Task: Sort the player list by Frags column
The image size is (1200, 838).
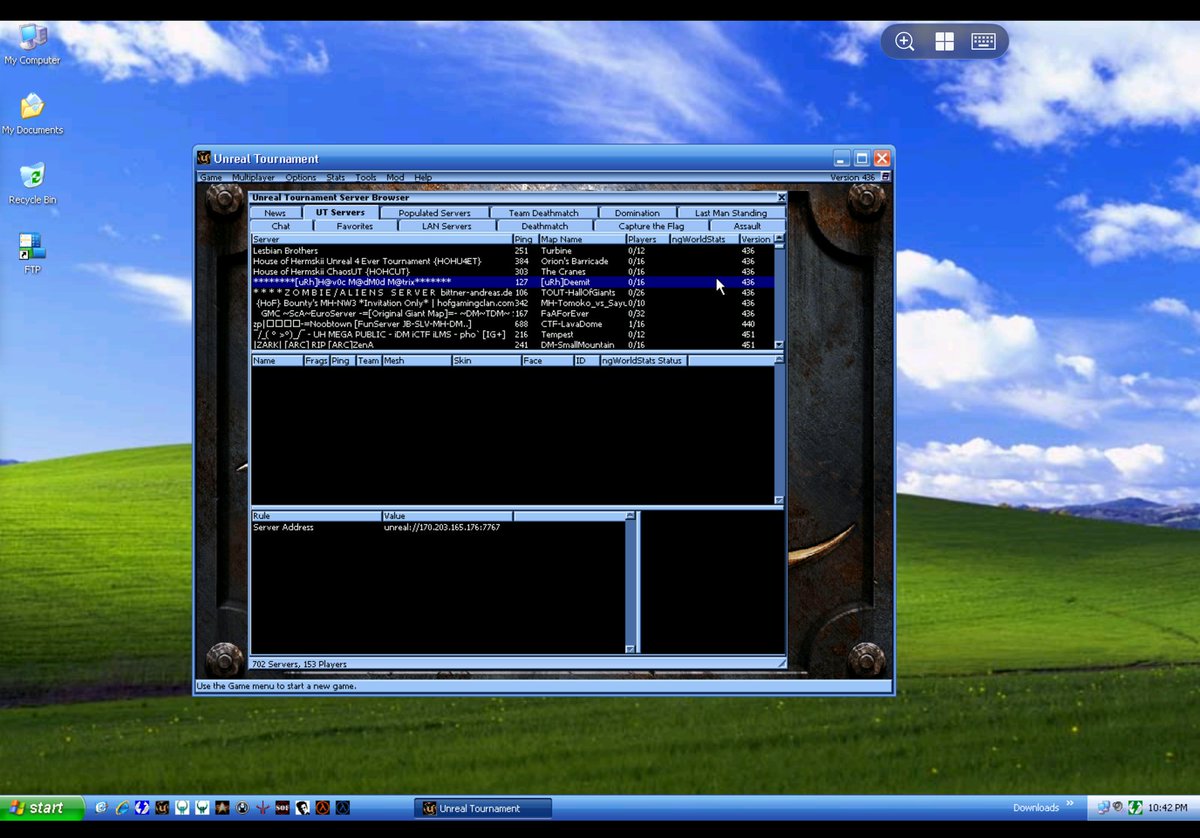Action: (316, 360)
